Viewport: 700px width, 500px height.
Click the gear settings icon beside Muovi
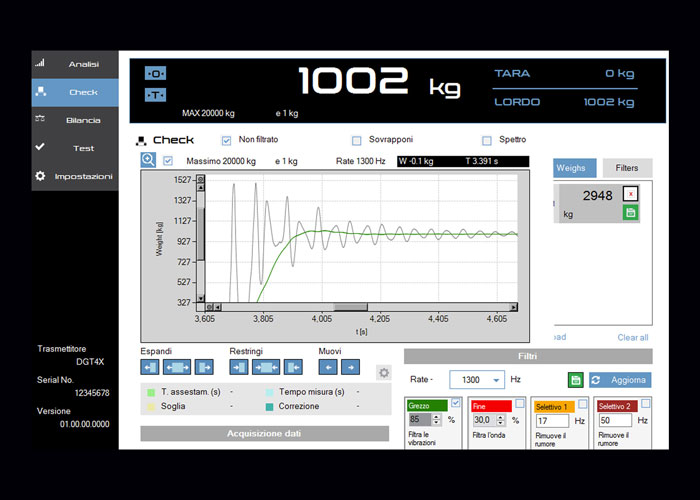click(x=383, y=373)
